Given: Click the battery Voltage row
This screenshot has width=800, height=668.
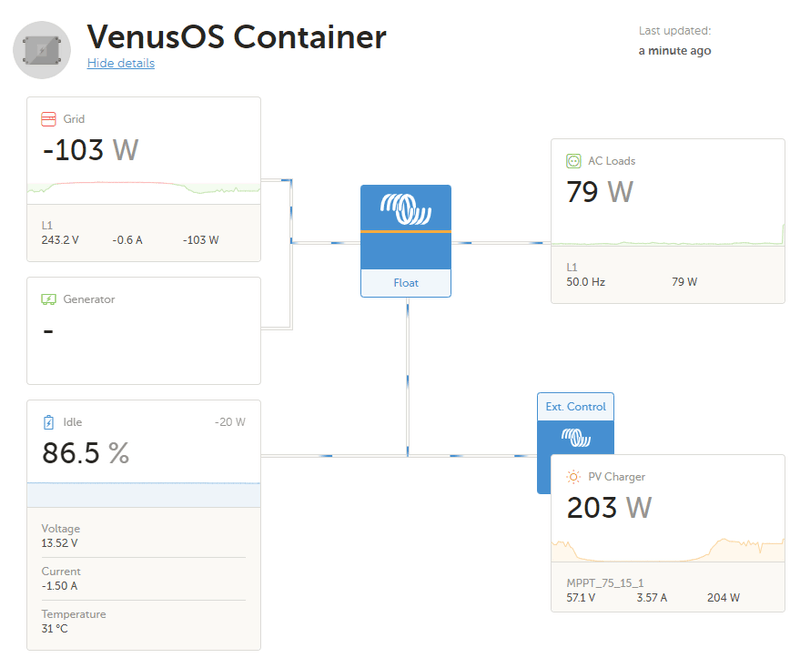Looking at the screenshot, I should pos(142,536).
